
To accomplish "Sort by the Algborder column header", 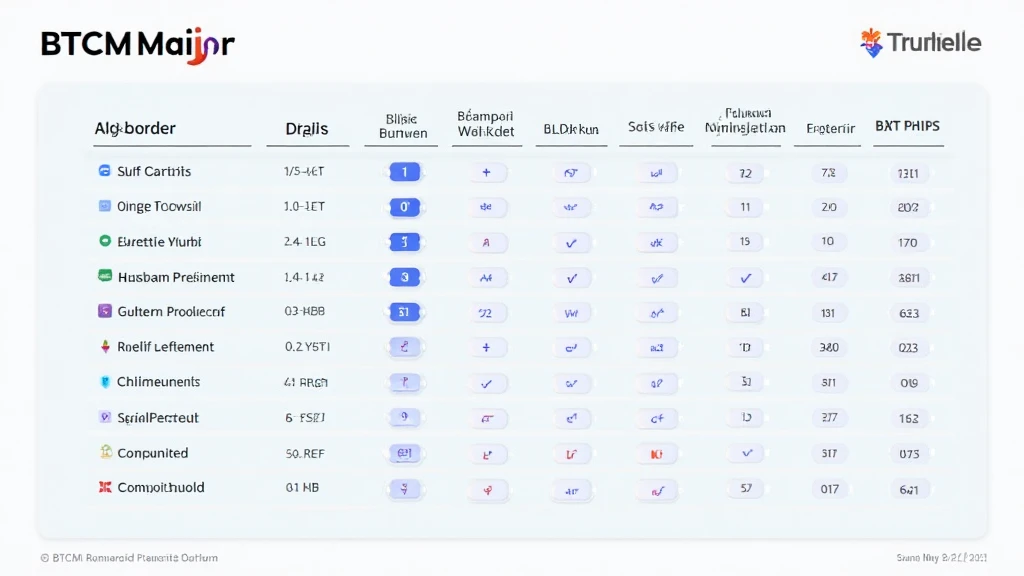I will point(135,128).
